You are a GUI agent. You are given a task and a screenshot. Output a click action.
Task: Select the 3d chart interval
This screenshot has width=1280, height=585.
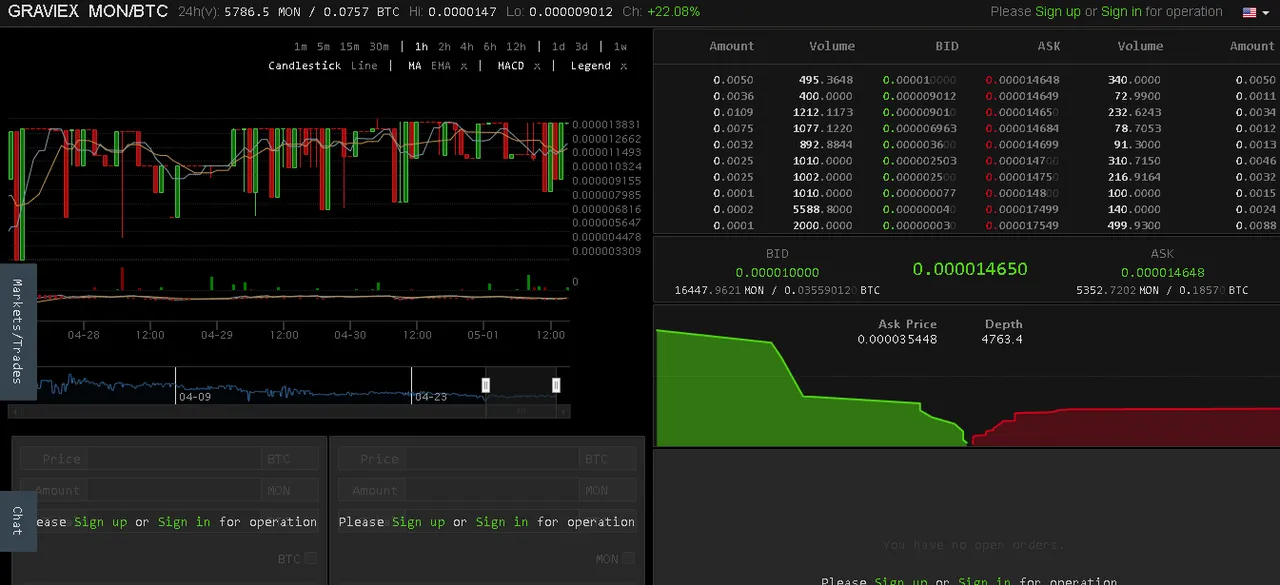(x=581, y=46)
